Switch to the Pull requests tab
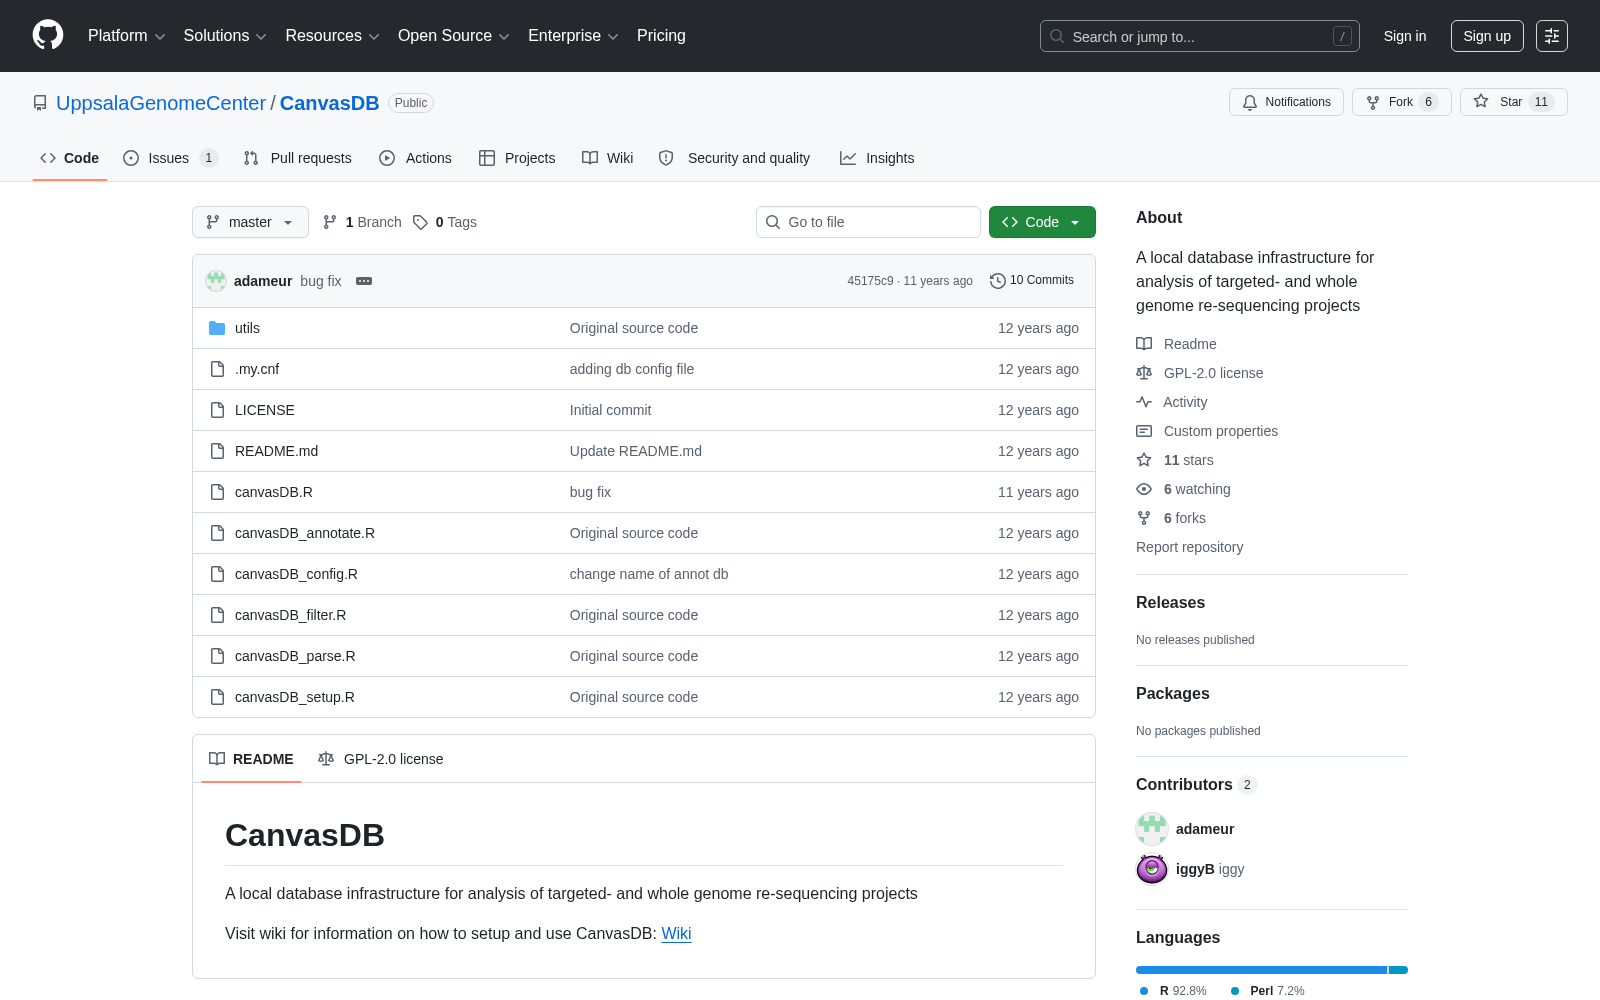 click(x=298, y=158)
